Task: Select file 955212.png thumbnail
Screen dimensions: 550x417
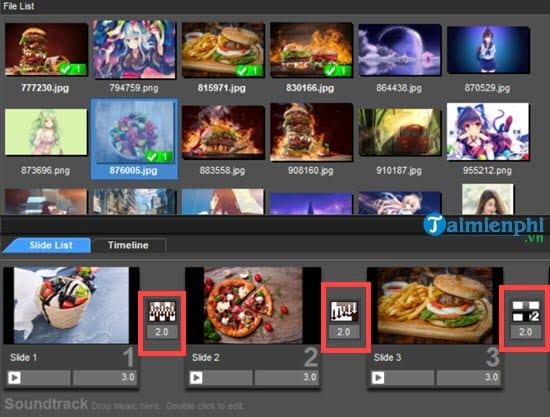Action: (x=488, y=132)
